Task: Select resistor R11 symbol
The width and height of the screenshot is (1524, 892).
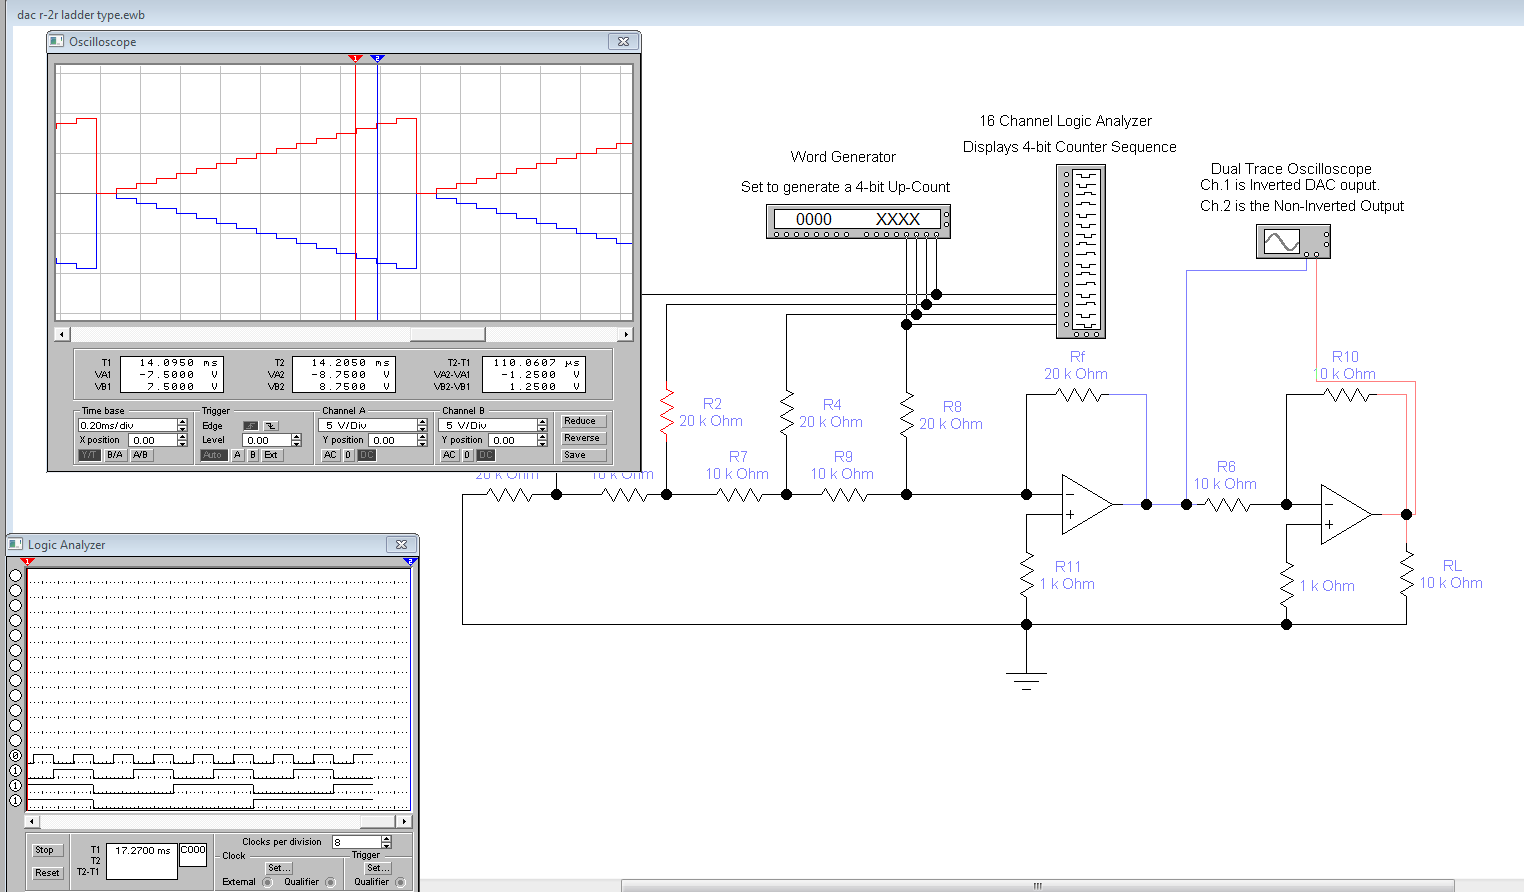Action: click(1027, 575)
